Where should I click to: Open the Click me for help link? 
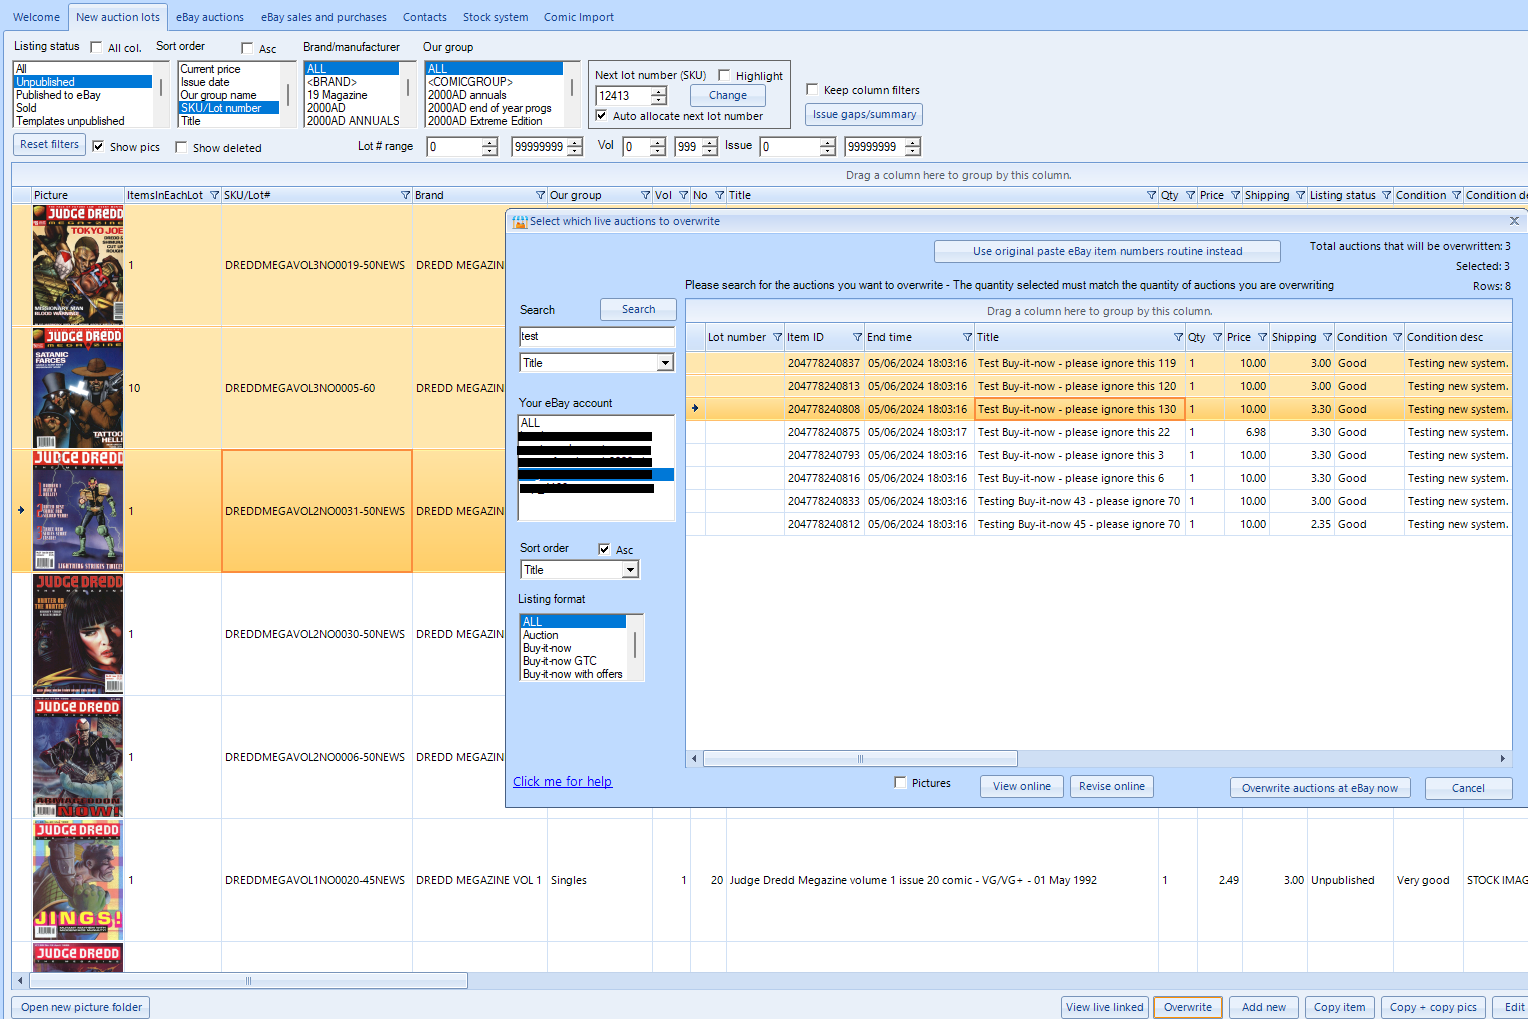click(x=562, y=782)
